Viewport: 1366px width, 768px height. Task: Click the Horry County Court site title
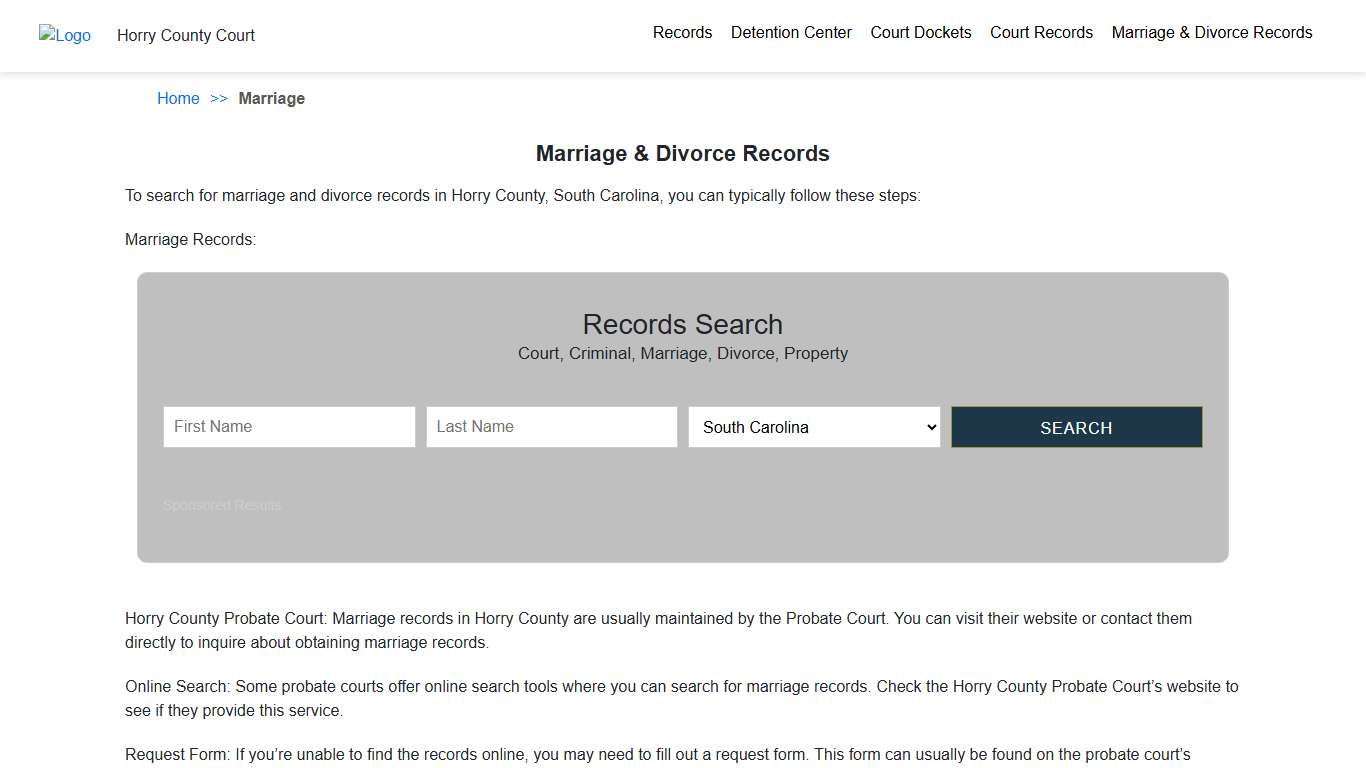click(185, 35)
